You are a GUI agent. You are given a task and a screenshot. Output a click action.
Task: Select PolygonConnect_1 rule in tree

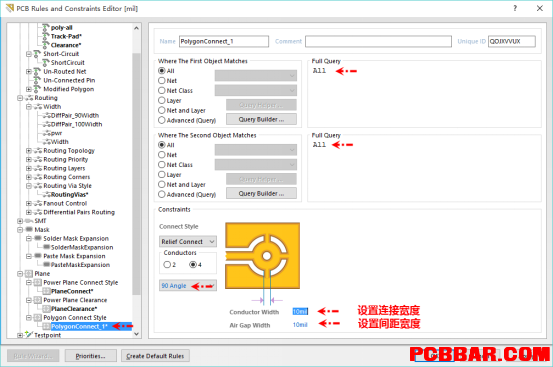tap(79, 326)
